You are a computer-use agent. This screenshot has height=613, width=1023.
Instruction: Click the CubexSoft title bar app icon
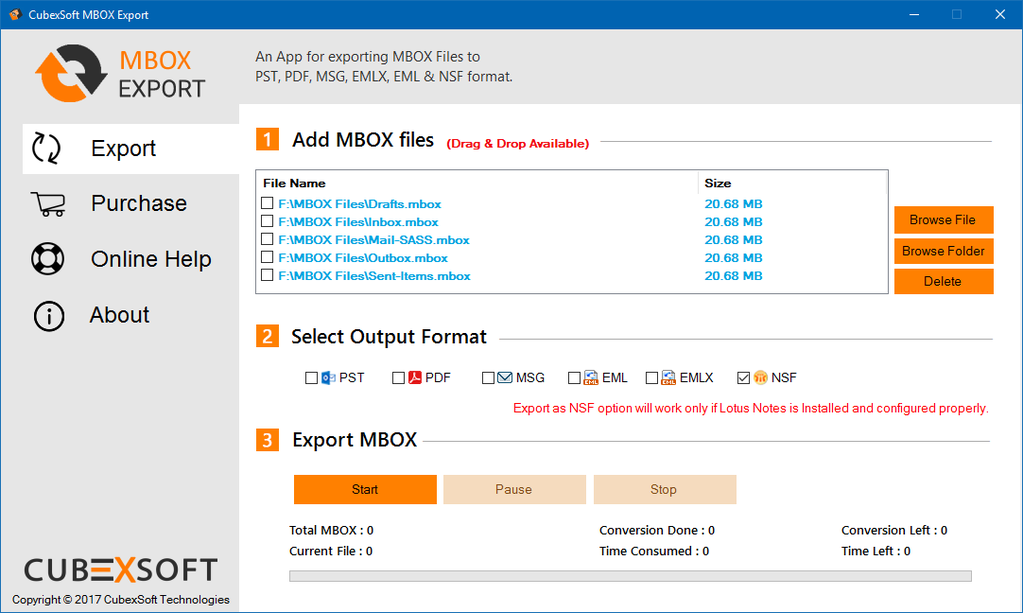pos(15,14)
